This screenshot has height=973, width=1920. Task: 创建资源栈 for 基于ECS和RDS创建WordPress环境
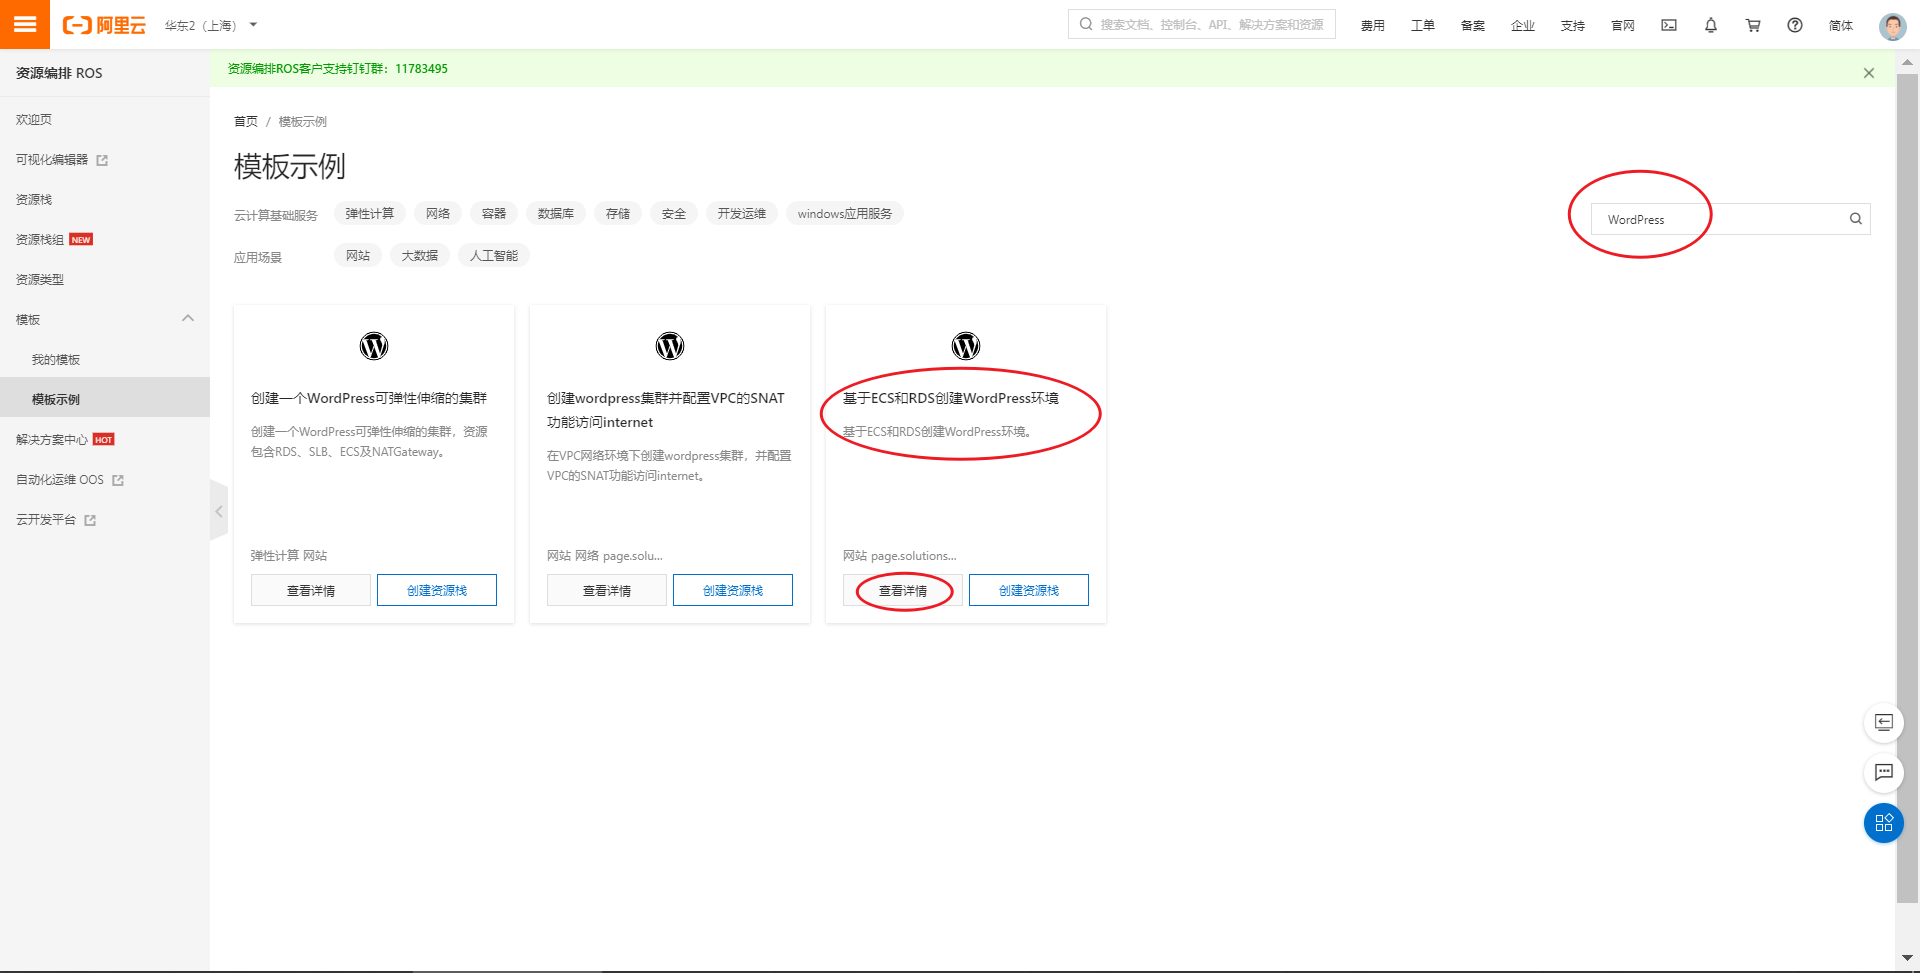(1029, 590)
